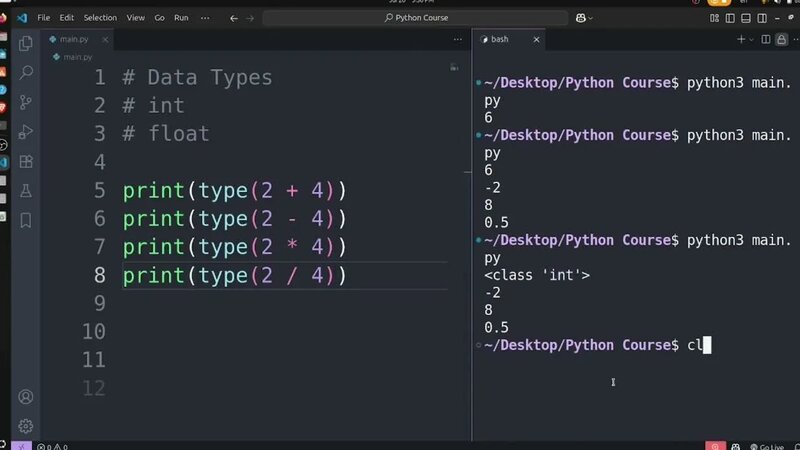Image resolution: width=800 pixels, height=450 pixels.
Task: Click the Python Course command center search
Action: [415, 18]
